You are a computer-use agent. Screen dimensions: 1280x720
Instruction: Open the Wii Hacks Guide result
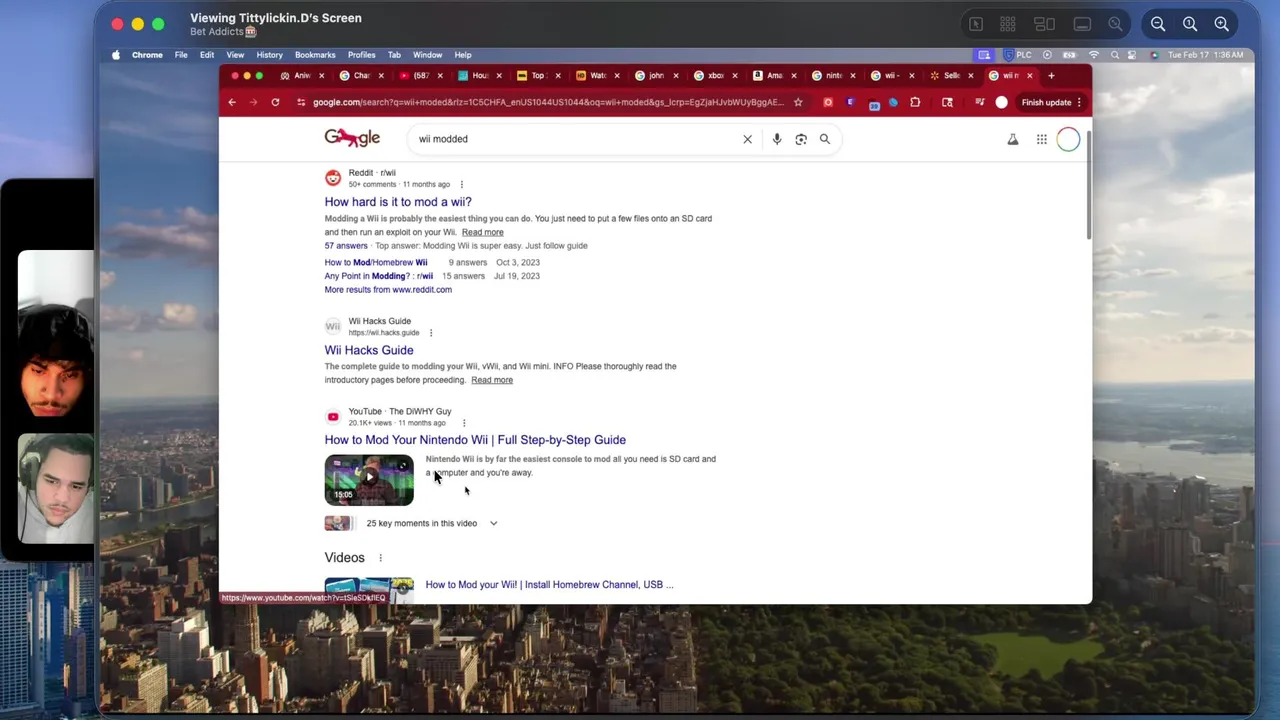(369, 350)
